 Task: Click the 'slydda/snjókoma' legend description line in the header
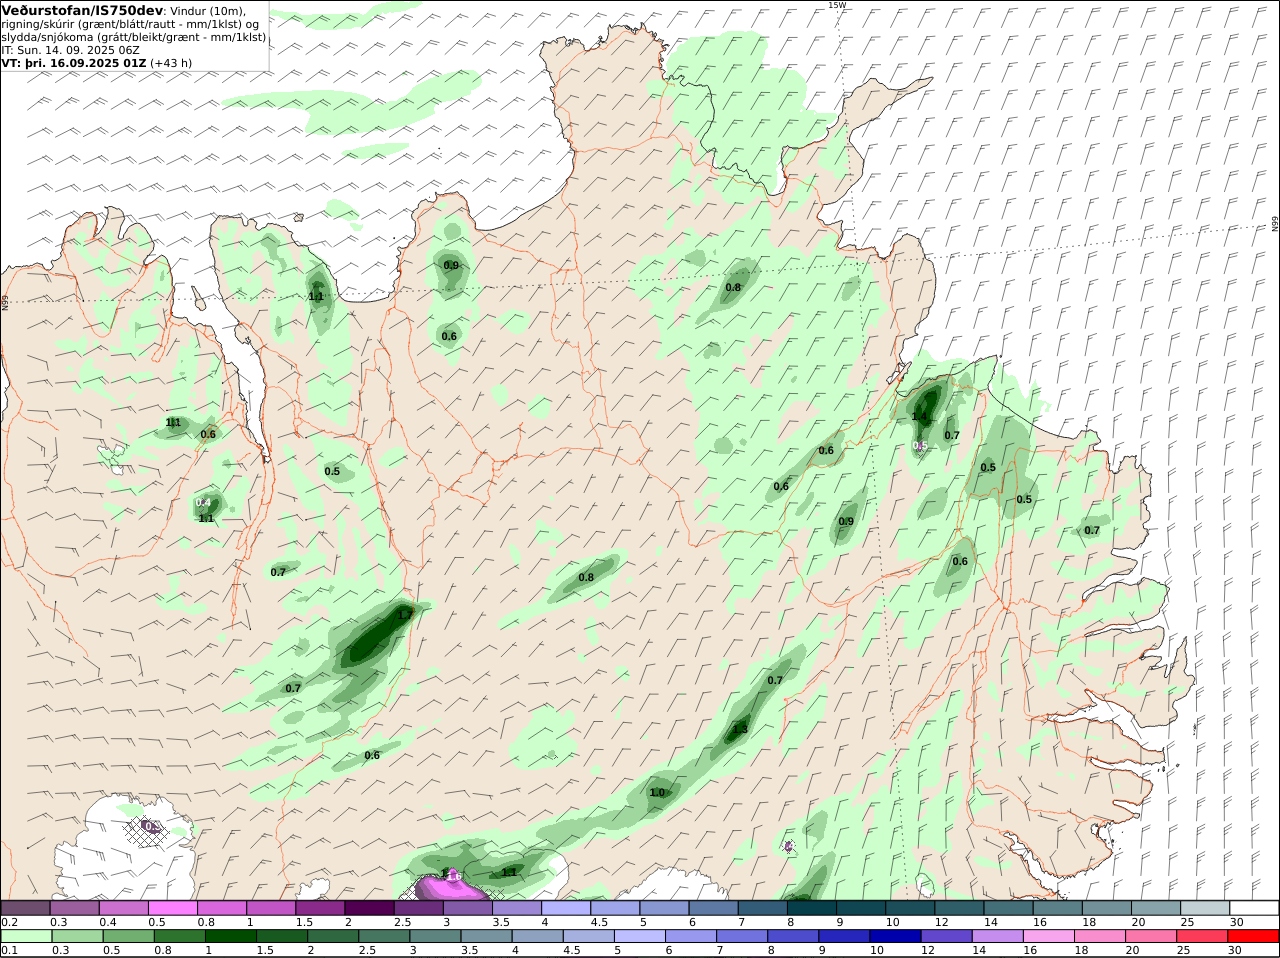tap(134, 36)
